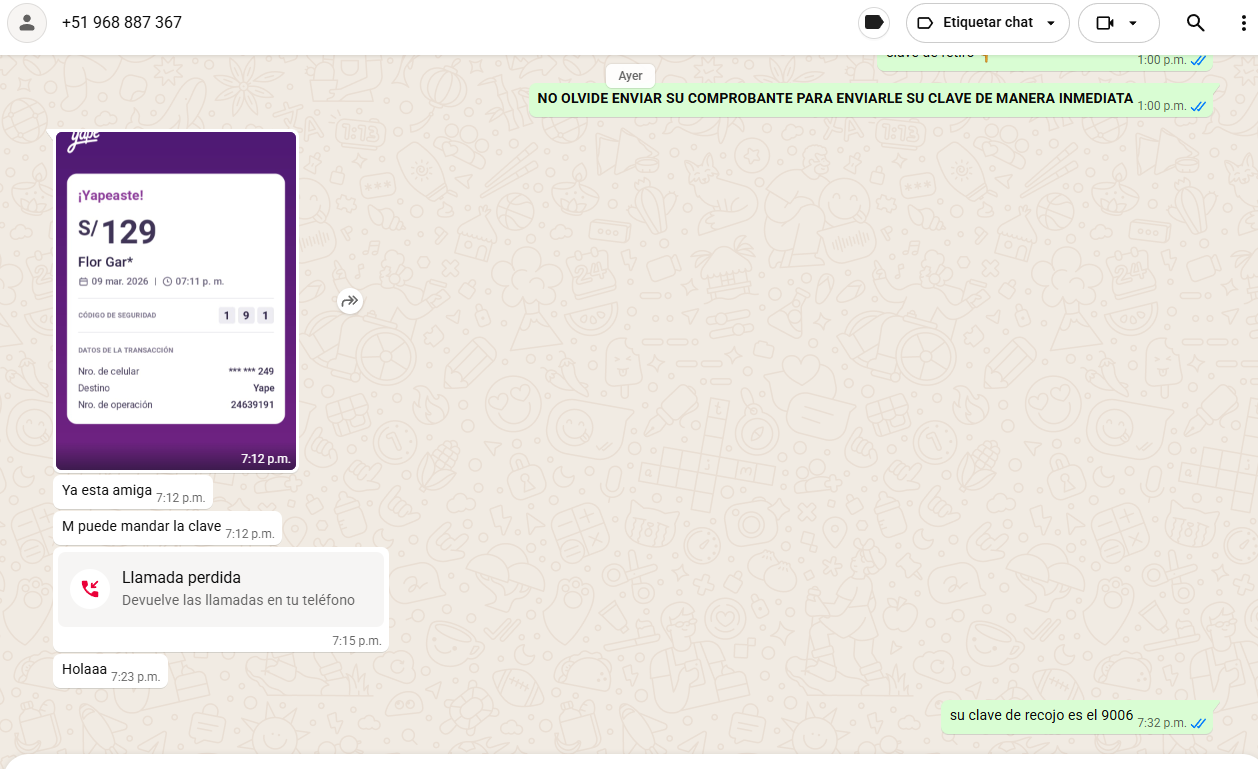Viewport: 1258px width, 769px height.
Task: Open the Yape S/129 receipt image
Action: tap(176, 300)
